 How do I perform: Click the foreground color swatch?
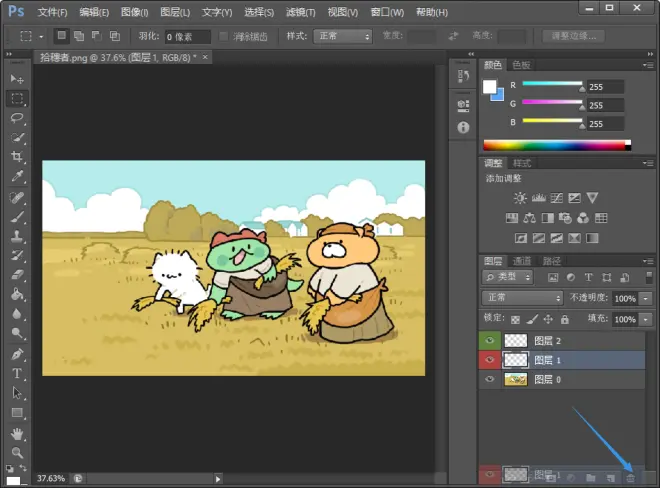click(x=489, y=87)
